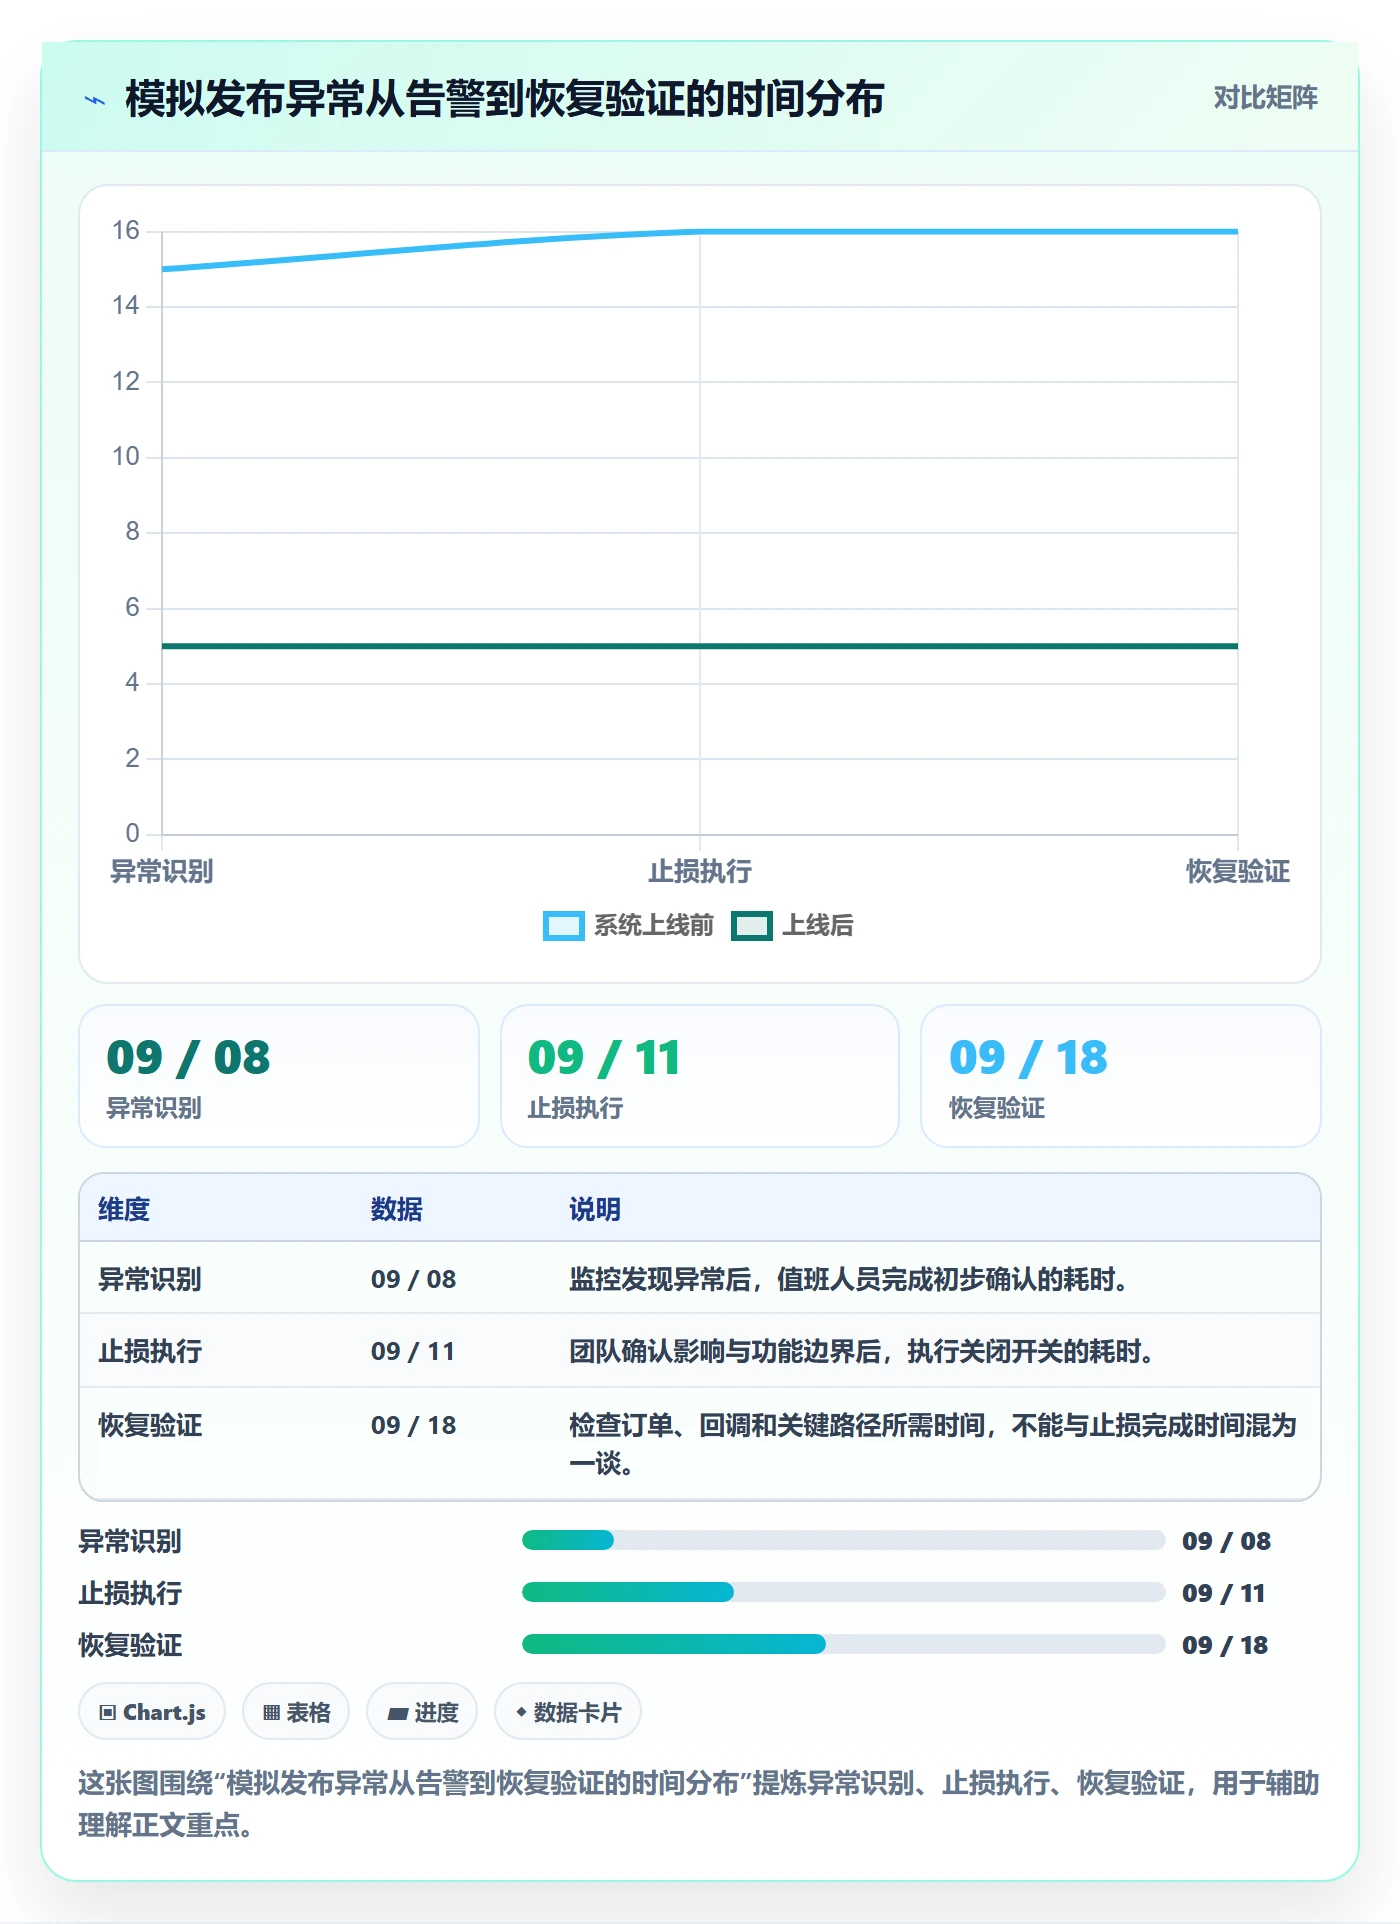
Task: Click the 09 / 11 value in the table
Action: (x=413, y=1352)
